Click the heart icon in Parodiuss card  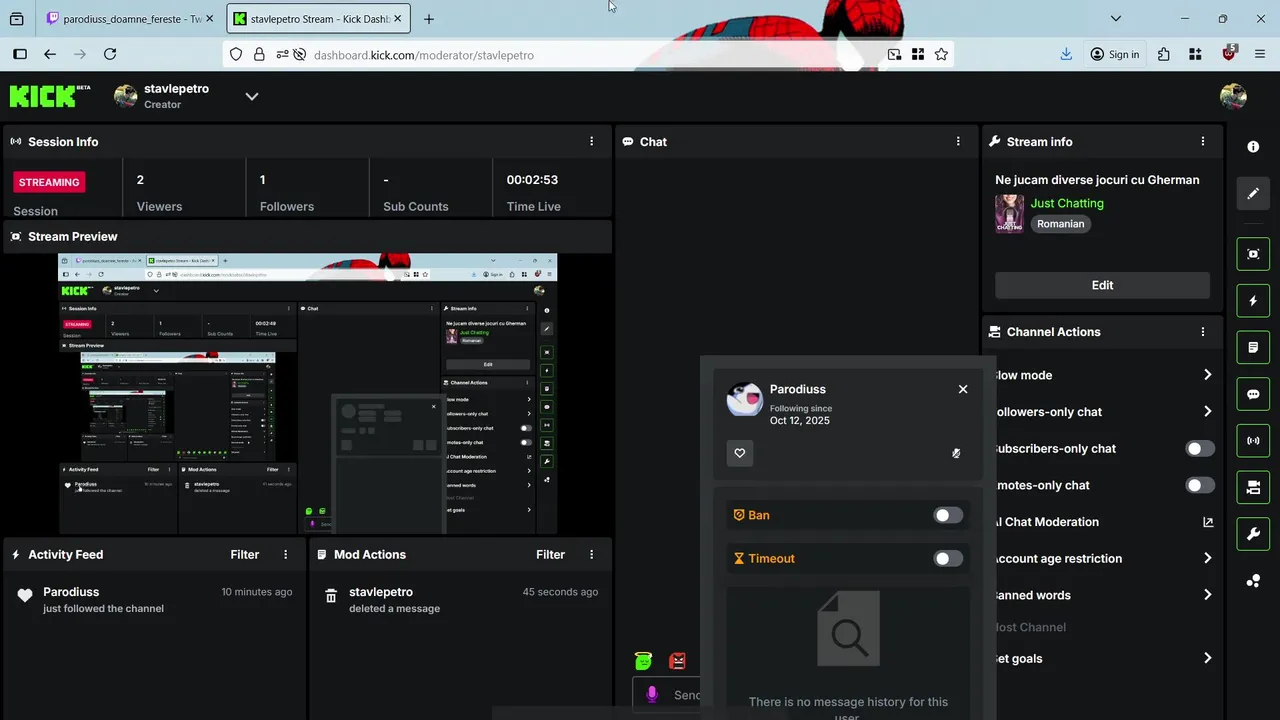[x=740, y=453]
